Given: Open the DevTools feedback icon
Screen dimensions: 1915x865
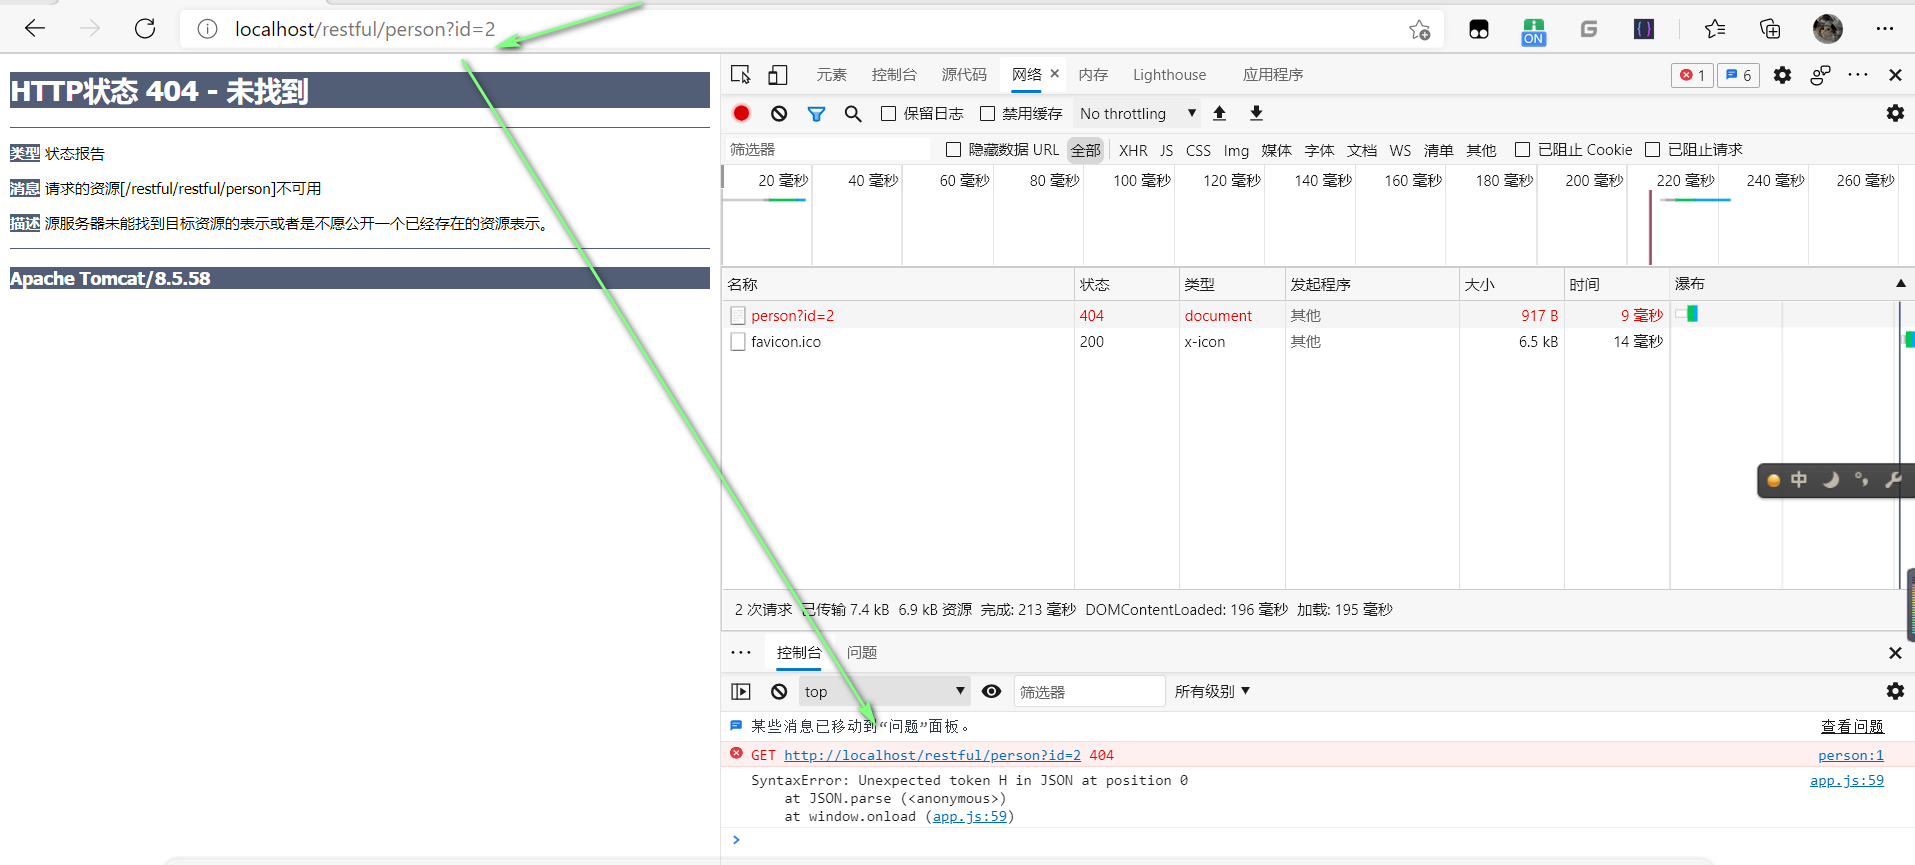Looking at the screenshot, I should pyautogui.click(x=1820, y=75).
